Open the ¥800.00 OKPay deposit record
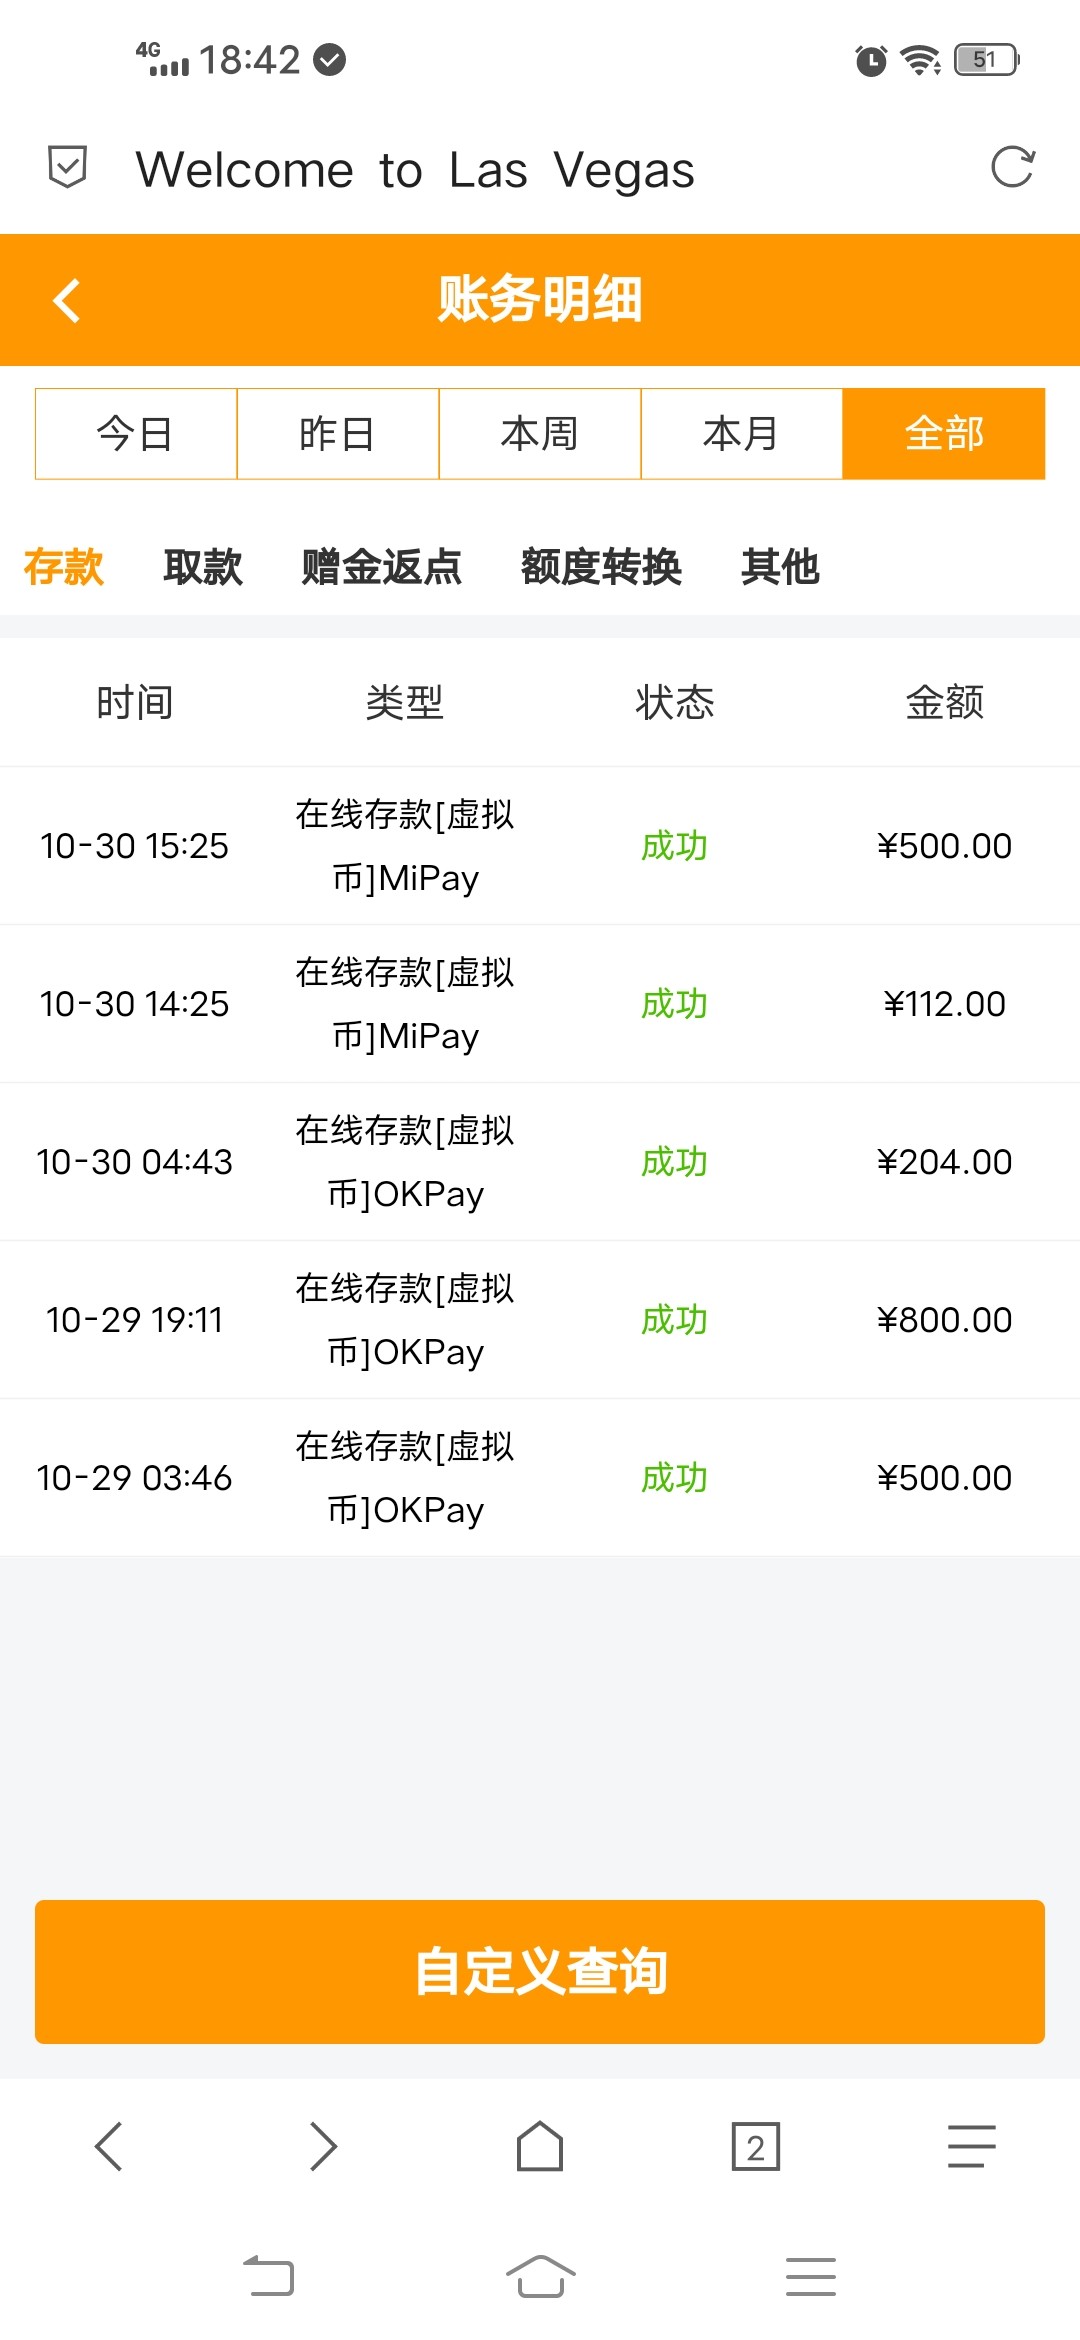Screen dimensions: 1080x2340 click(540, 1320)
